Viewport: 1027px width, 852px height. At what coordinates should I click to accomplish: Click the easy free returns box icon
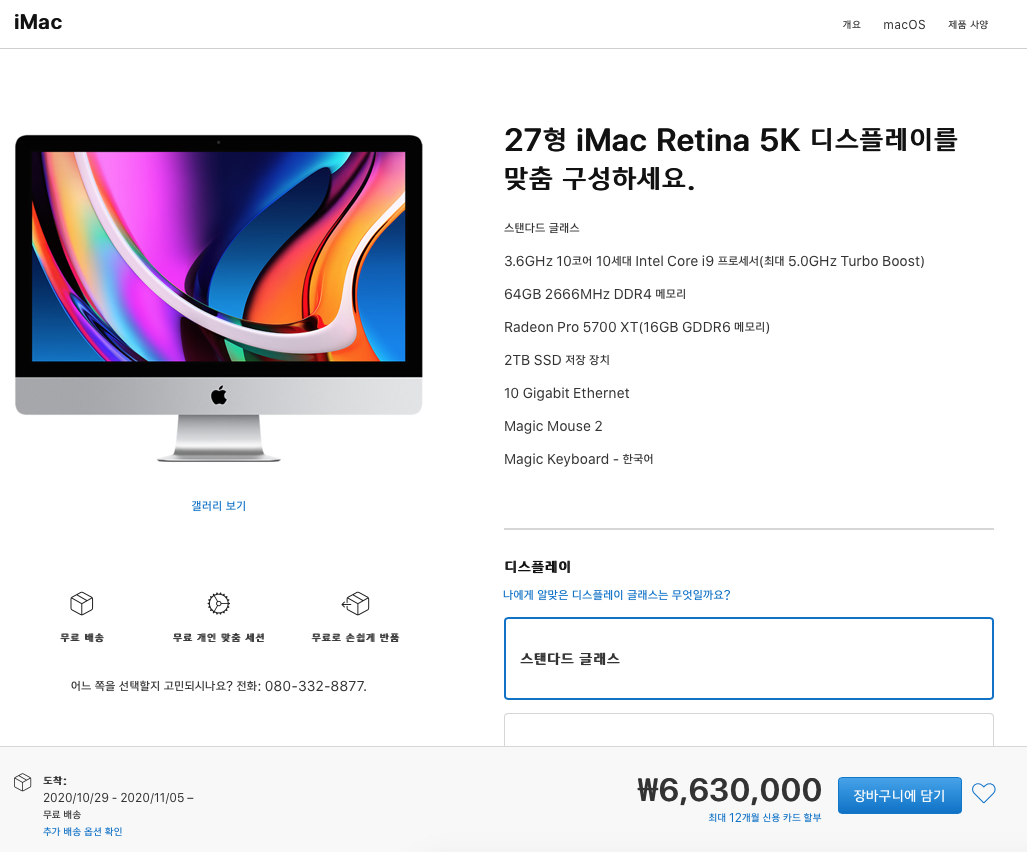click(x=356, y=603)
